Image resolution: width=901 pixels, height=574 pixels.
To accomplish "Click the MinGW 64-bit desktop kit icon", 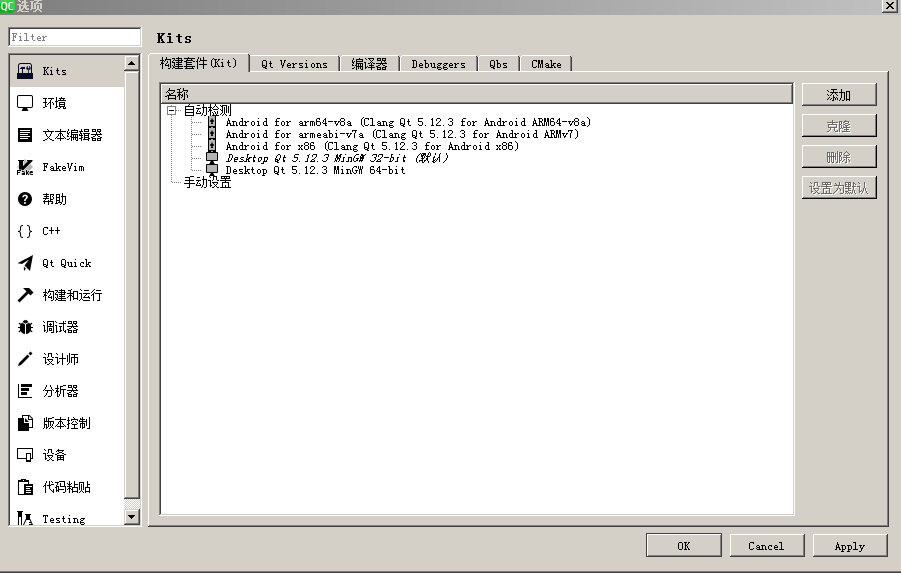I will [x=212, y=169].
